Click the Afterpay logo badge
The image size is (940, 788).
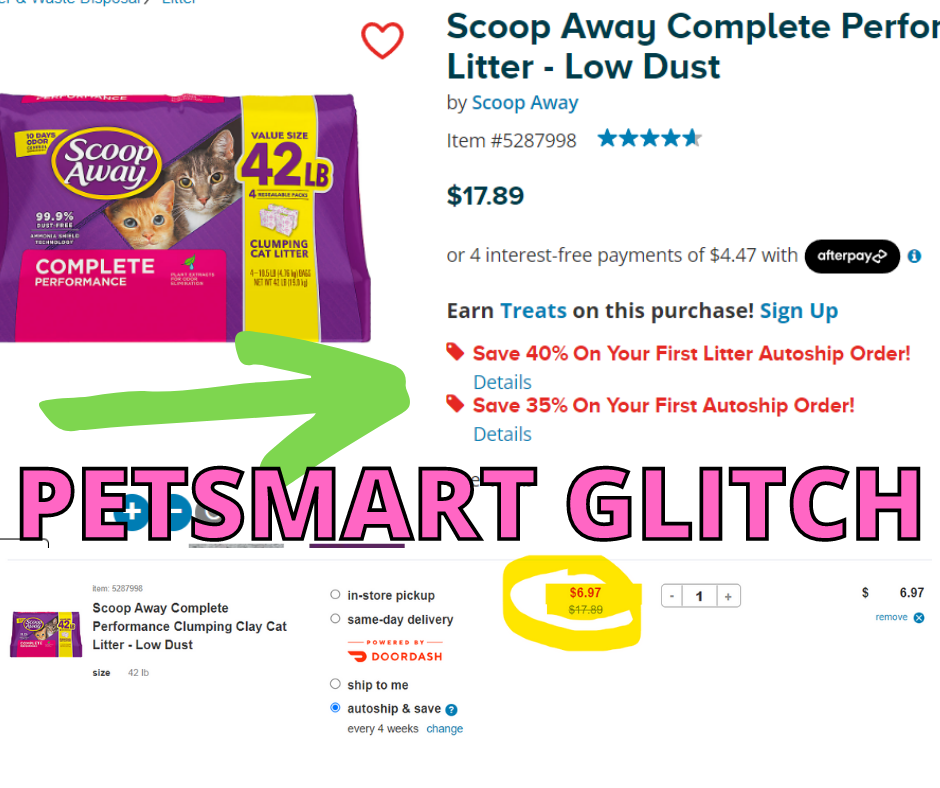(852, 256)
